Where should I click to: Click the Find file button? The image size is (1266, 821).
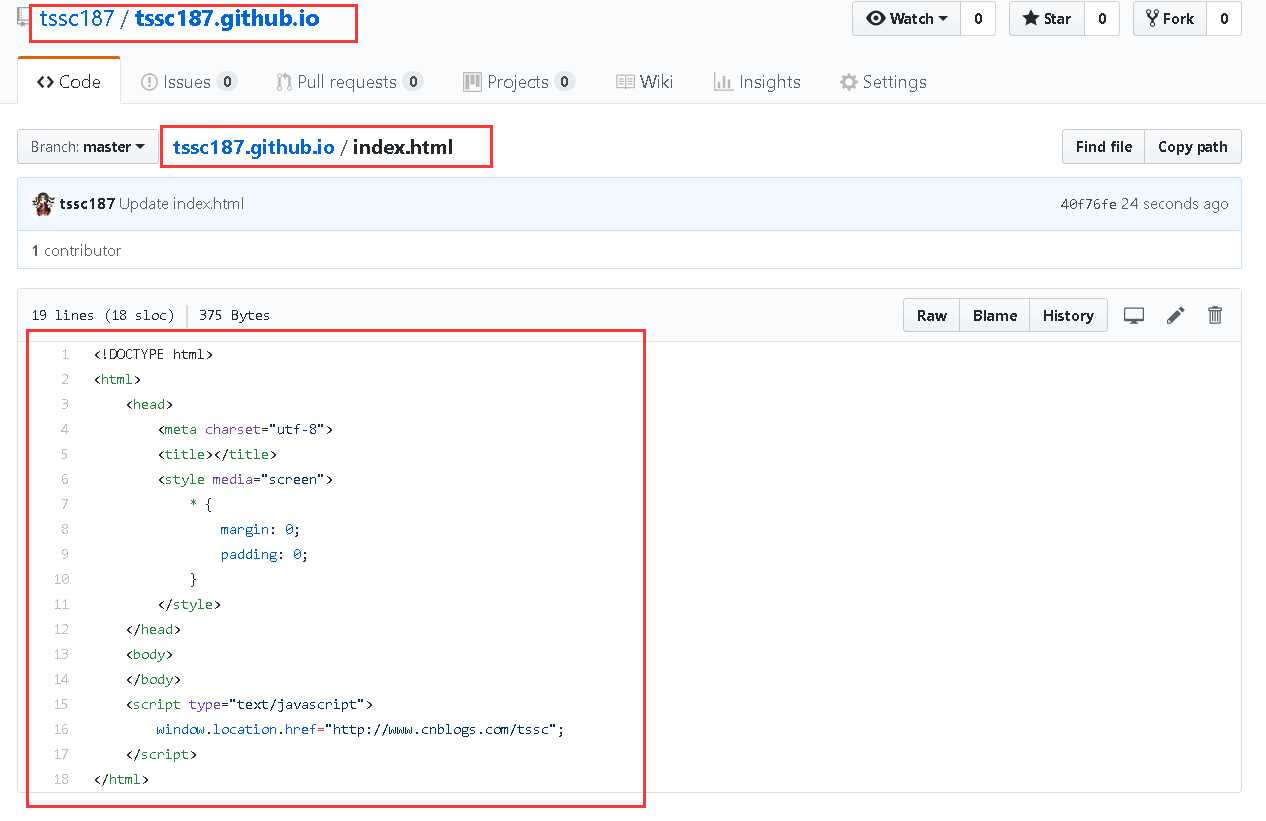click(x=1103, y=147)
